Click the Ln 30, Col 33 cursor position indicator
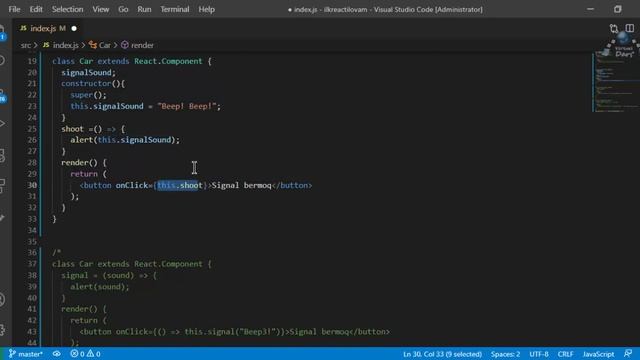Viewport: 640px width, 360px height. coord(442,354)
